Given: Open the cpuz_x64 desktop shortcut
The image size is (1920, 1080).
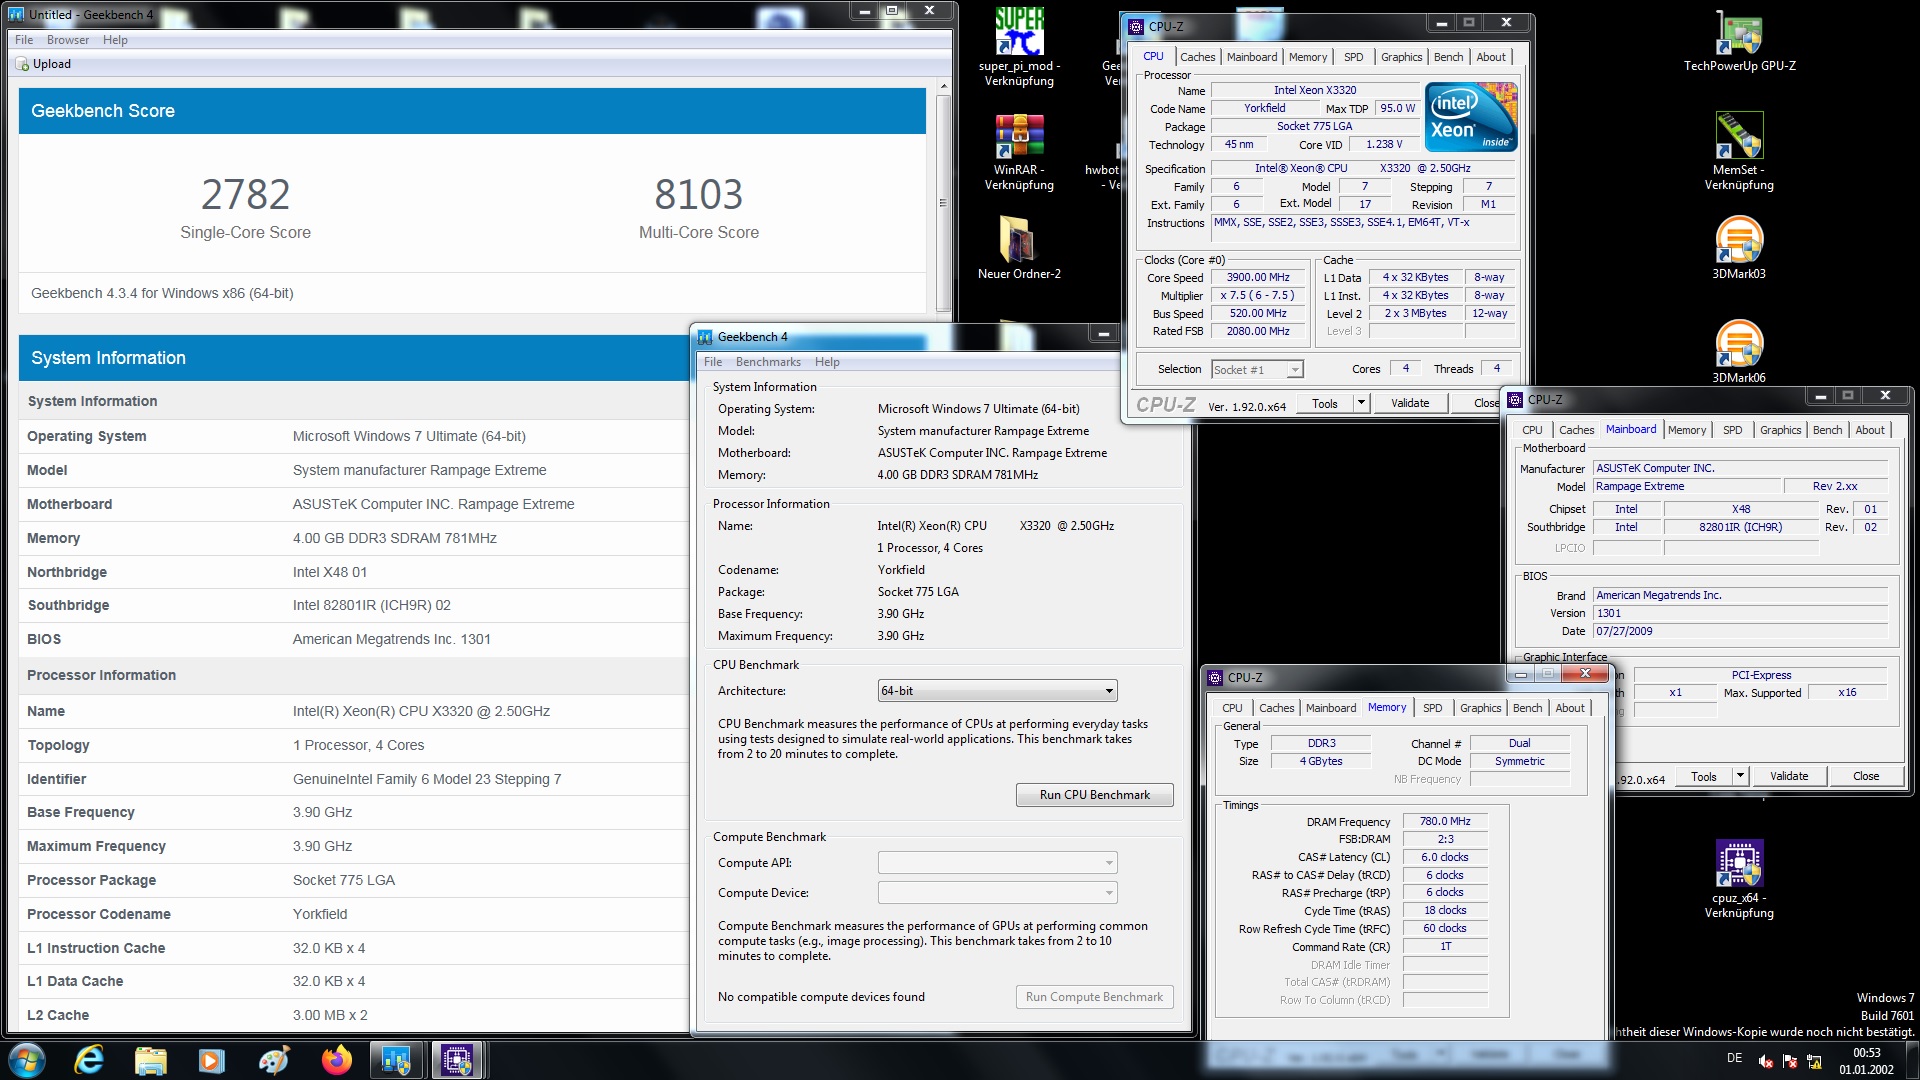Looking at the screenshot, I should point(1739,879).
